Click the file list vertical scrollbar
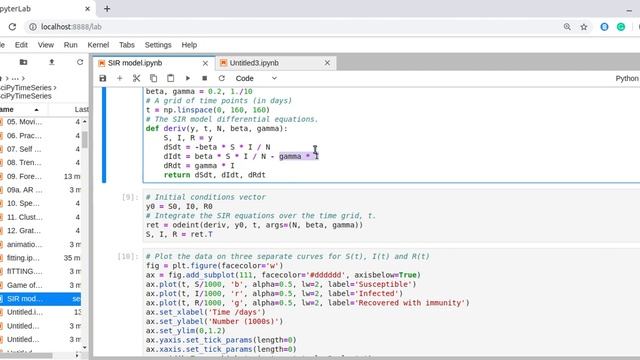 tap(85, 140)
